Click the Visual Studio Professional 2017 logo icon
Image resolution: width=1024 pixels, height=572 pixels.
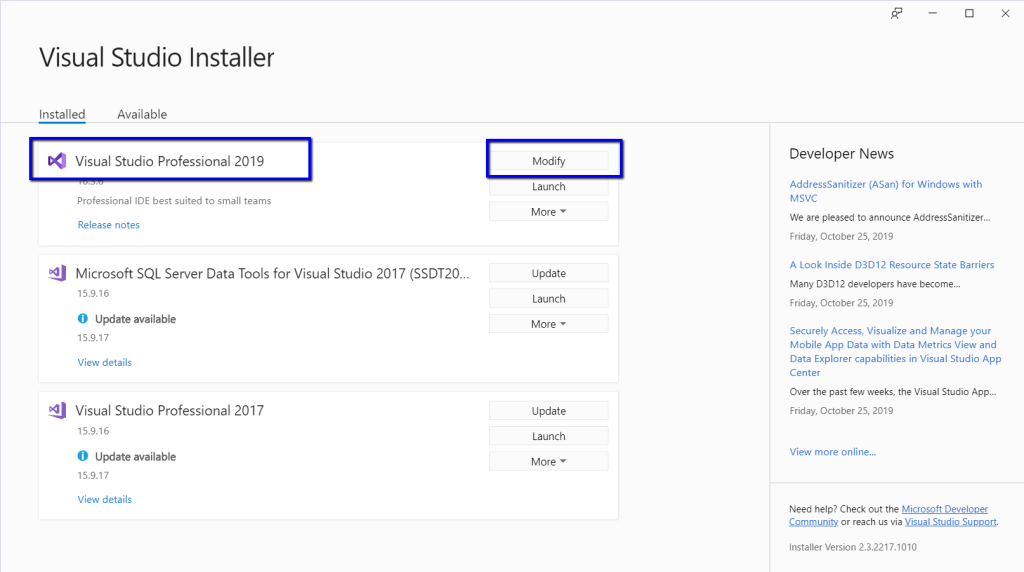57,411
